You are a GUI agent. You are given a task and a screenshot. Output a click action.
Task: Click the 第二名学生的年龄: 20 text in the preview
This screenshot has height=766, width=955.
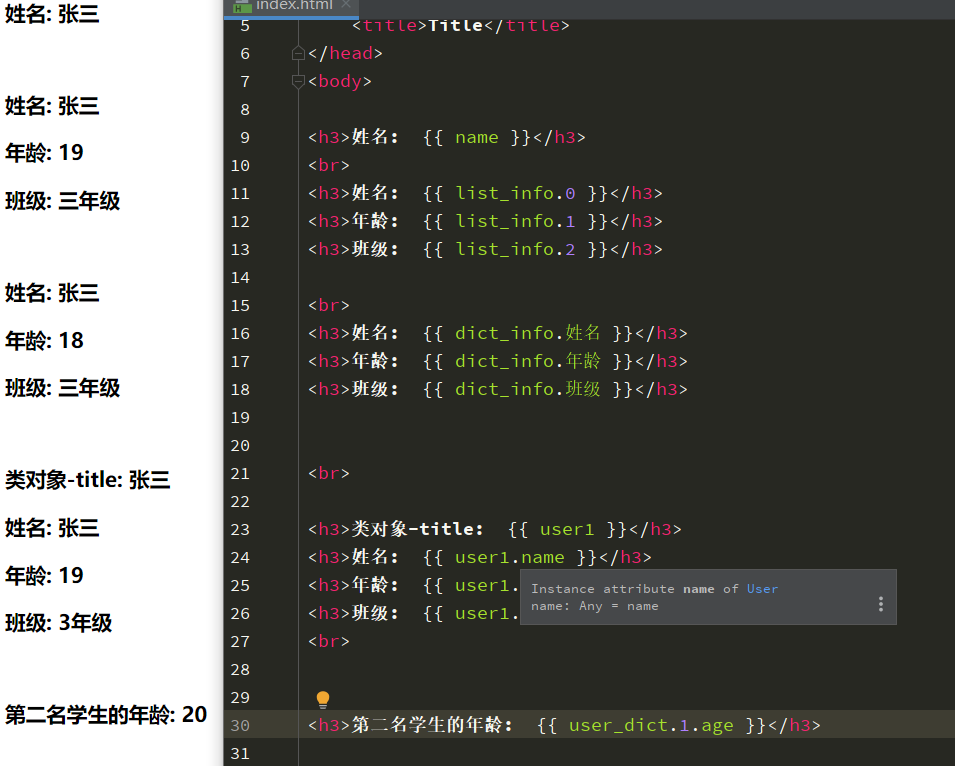[103, 714]
